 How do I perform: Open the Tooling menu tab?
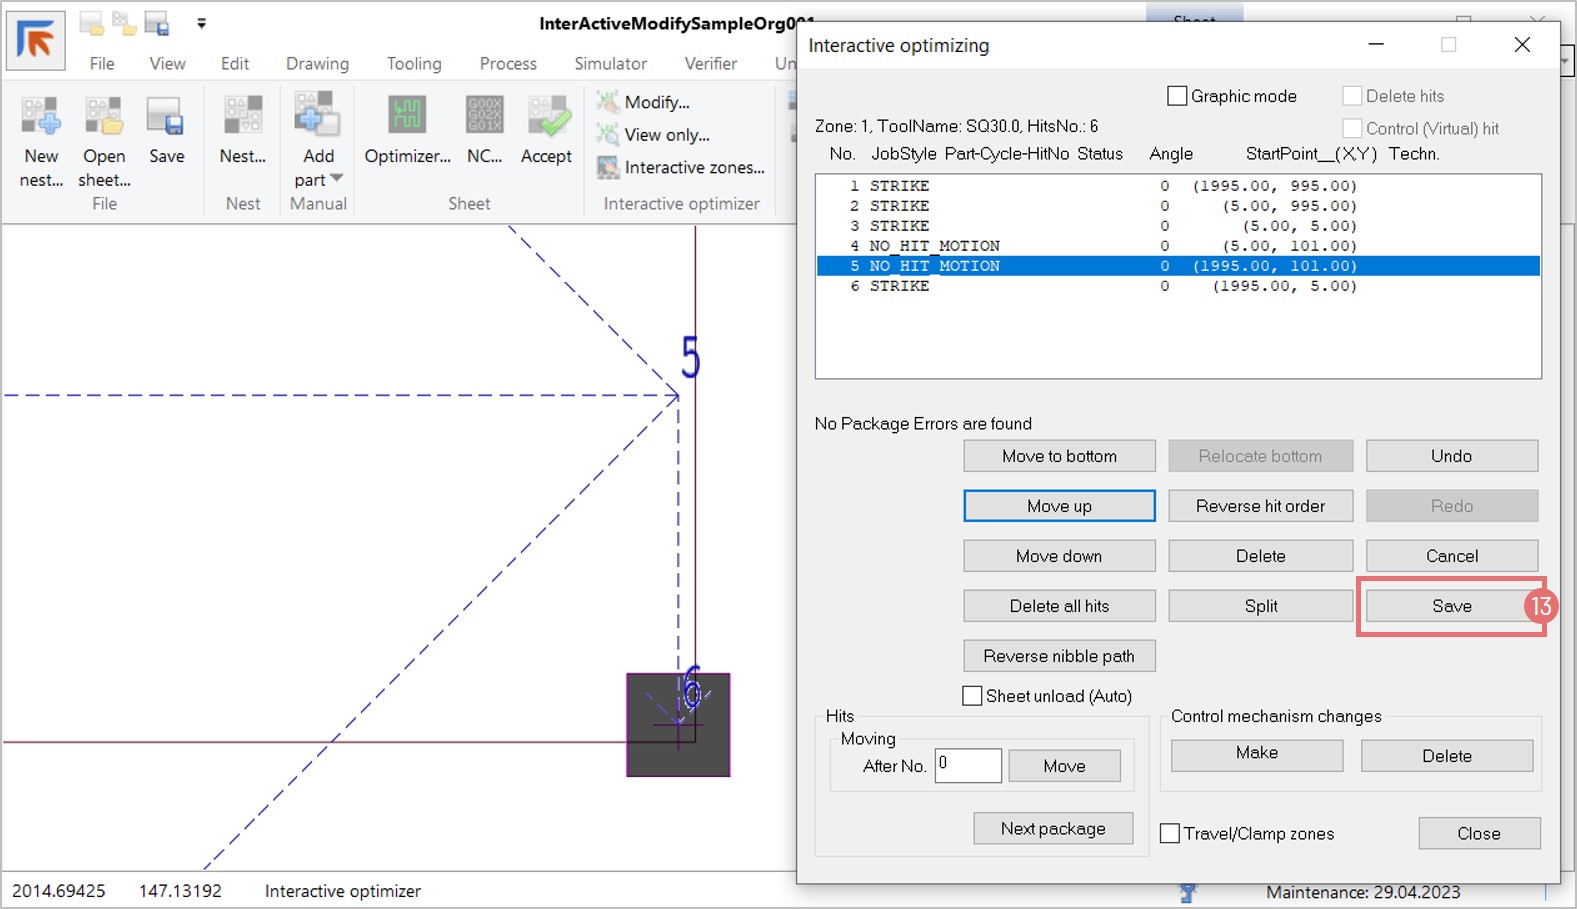[x=414, y=64]
